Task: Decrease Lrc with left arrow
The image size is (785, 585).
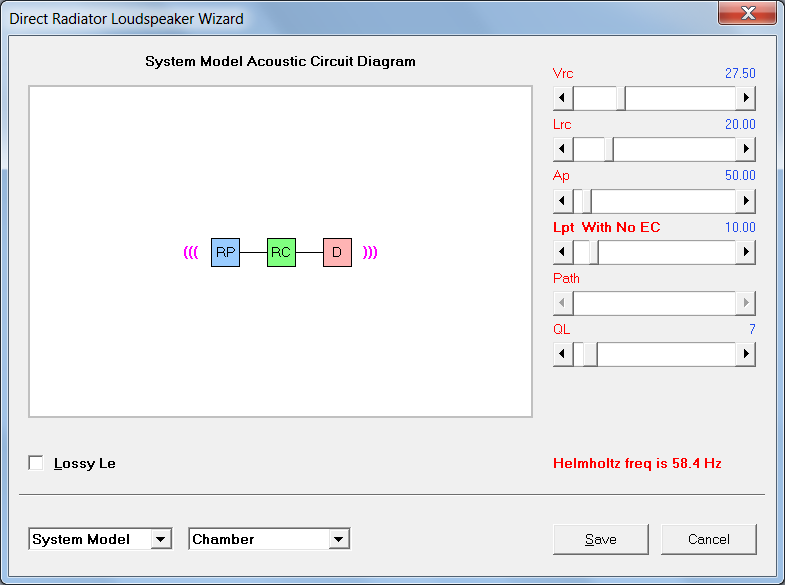Action: pos(563,149)
